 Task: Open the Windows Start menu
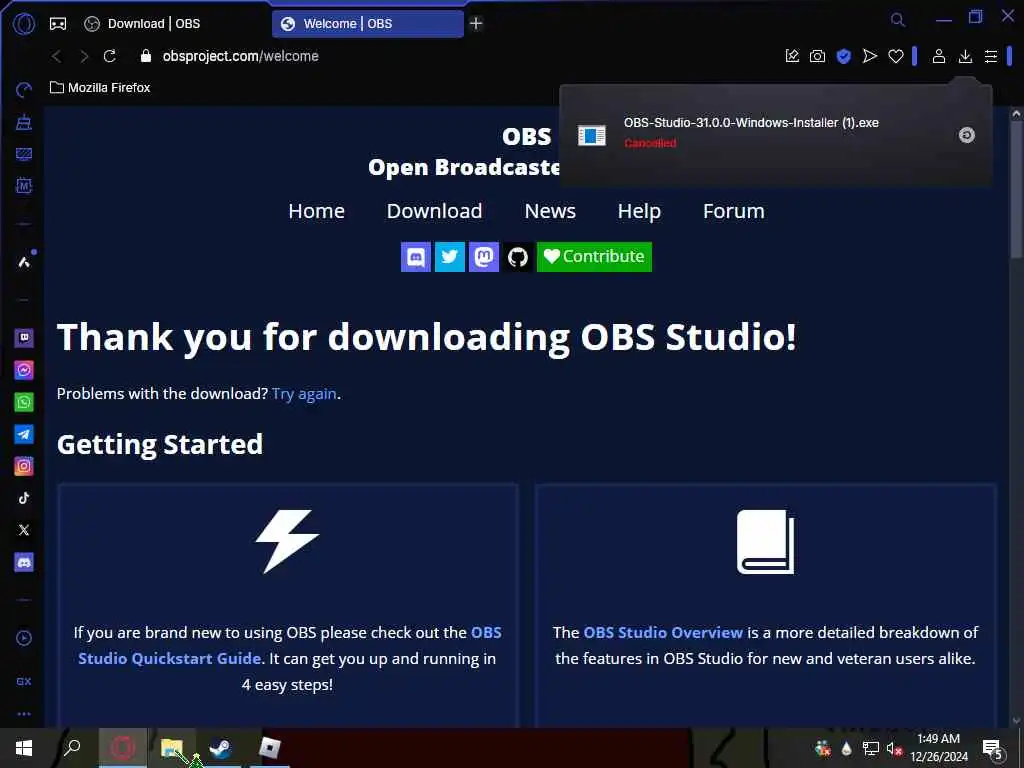coord(24,748)
